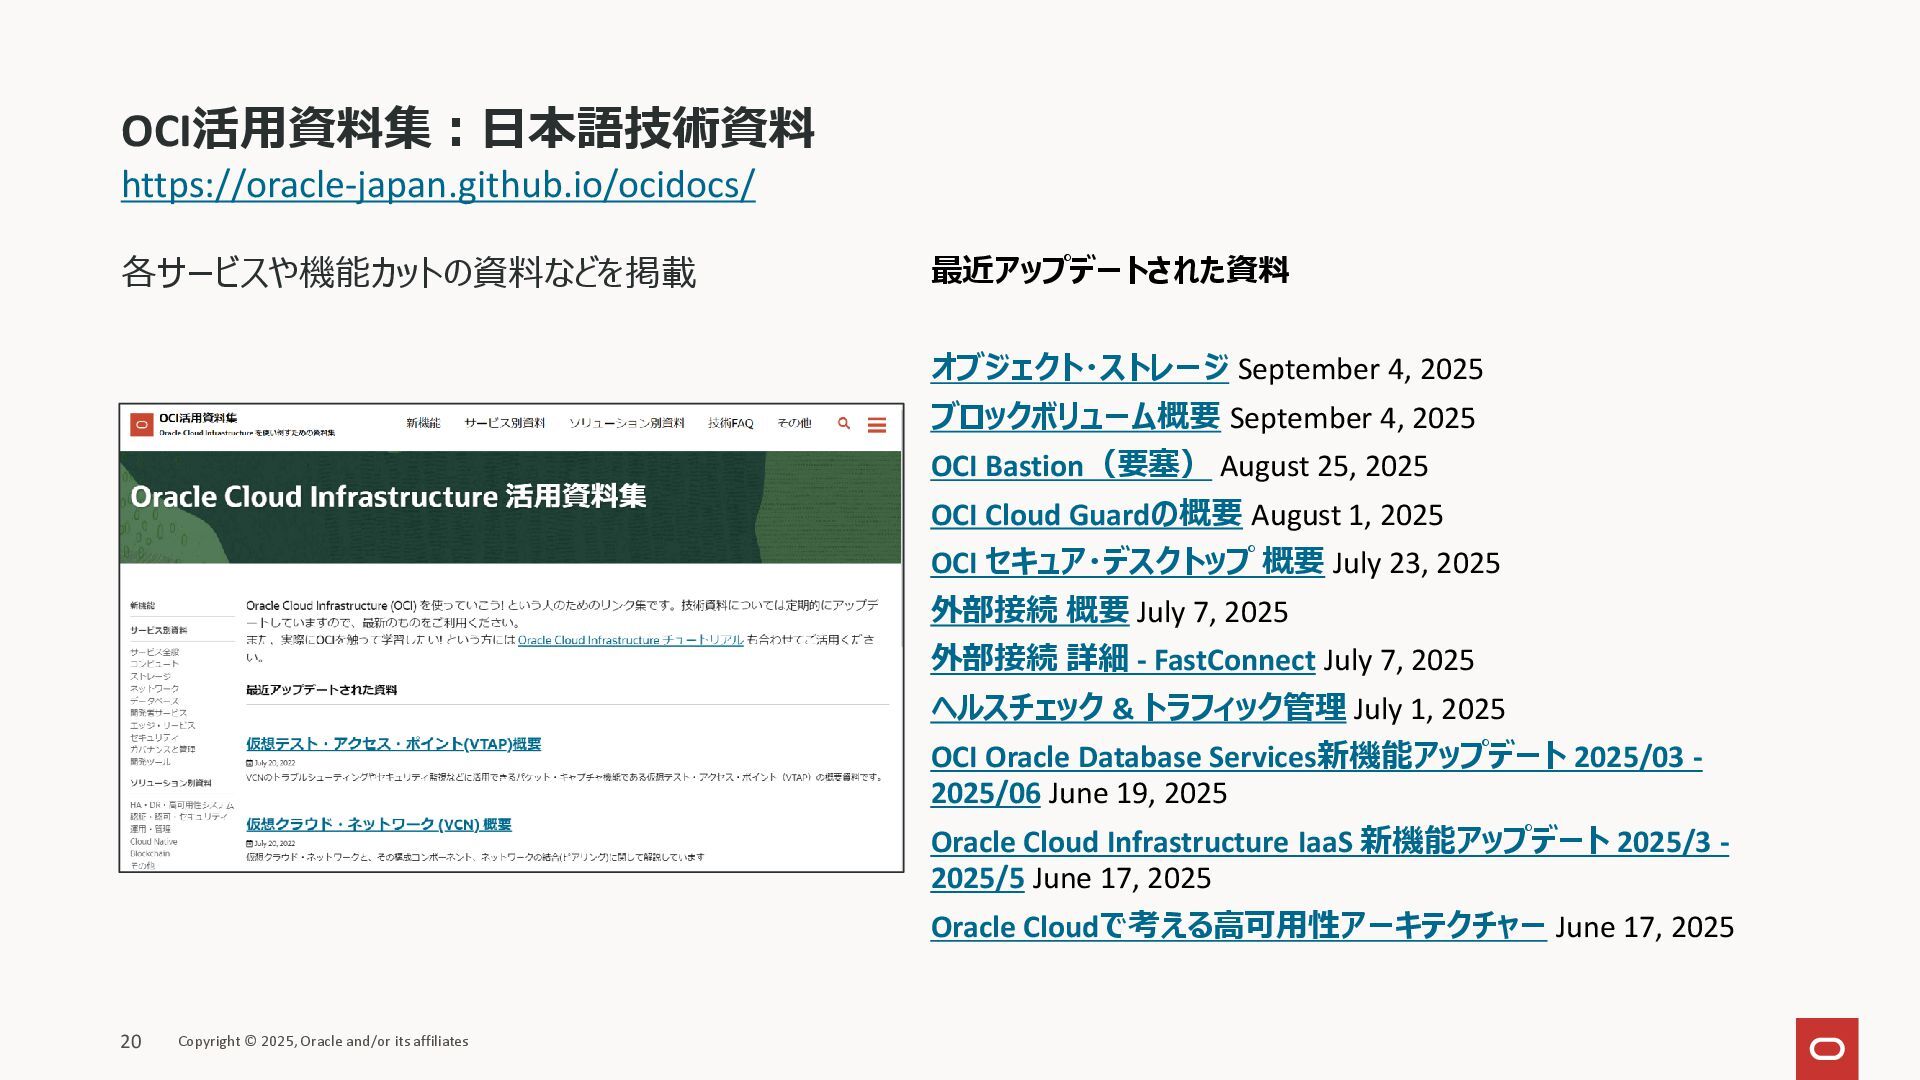This screenshot has height=1080, width=1920.
Task: Select ストレージ in the sidebar
Action: pyautogui.click(x=150, y=677)
